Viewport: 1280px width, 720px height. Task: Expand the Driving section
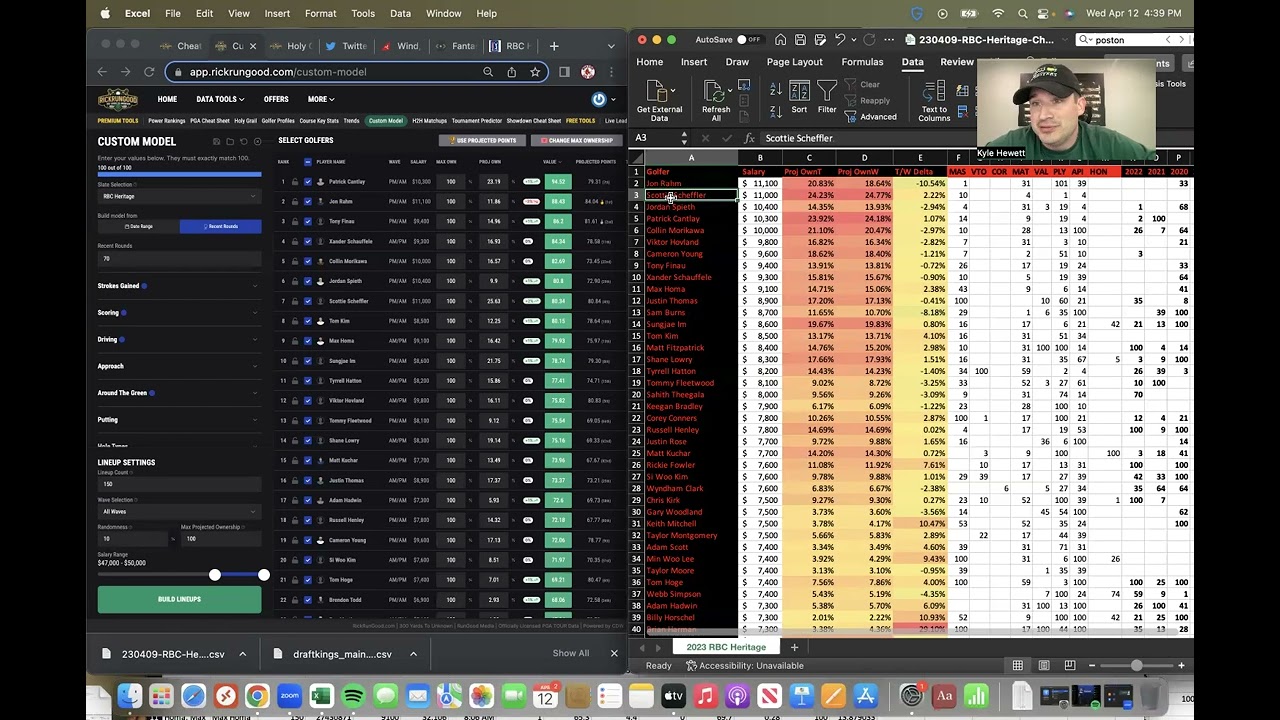pyautogui.click(x=179, y=340)
